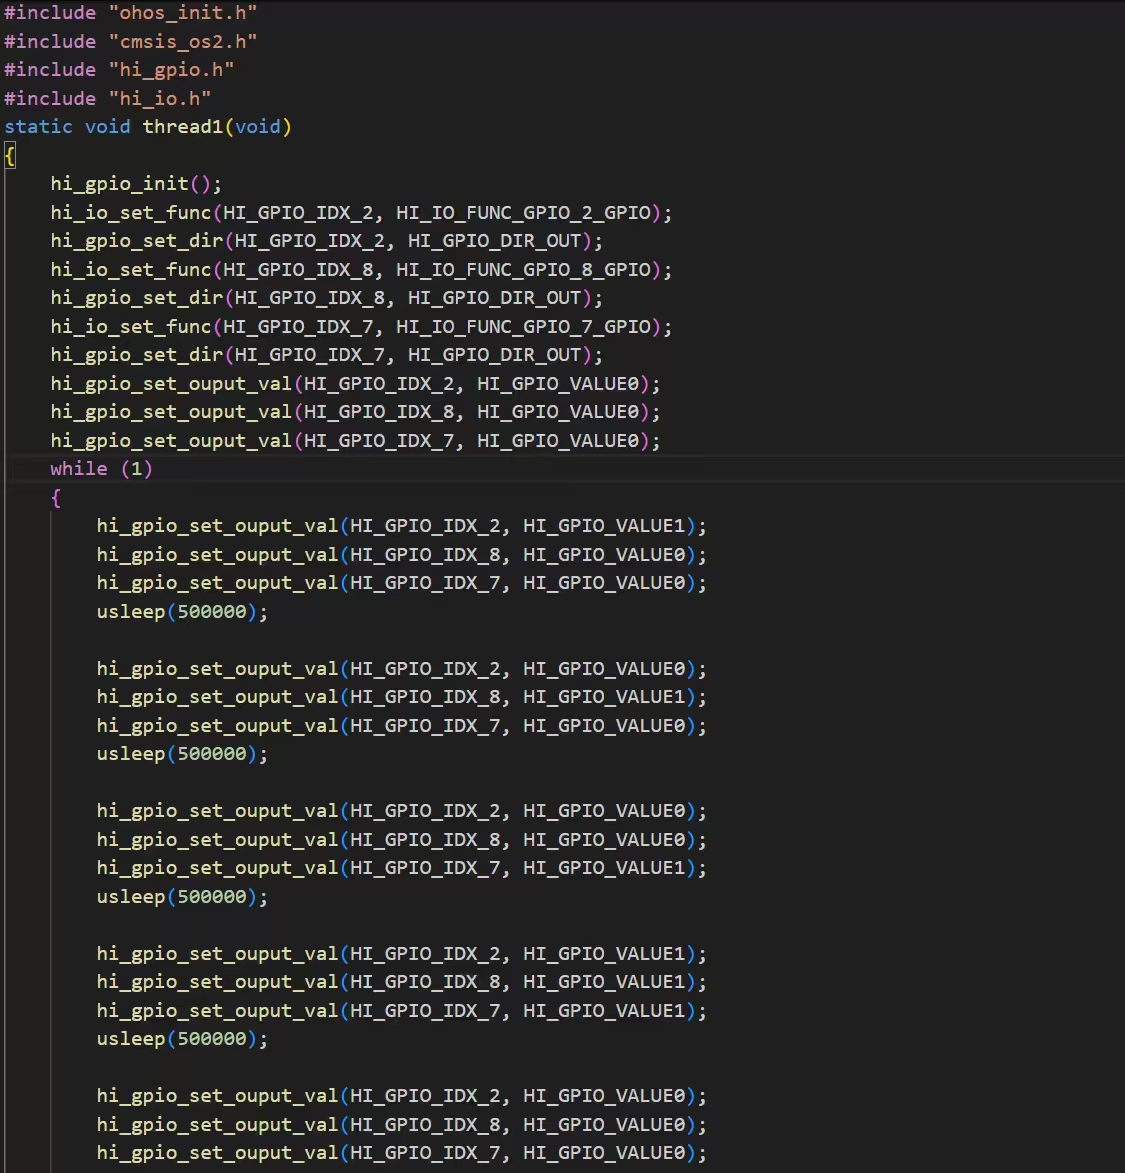Click the #include "hi_io.h" line
The height and width of the screenshot is (1173, 1125).
click(x=108, y=98)
